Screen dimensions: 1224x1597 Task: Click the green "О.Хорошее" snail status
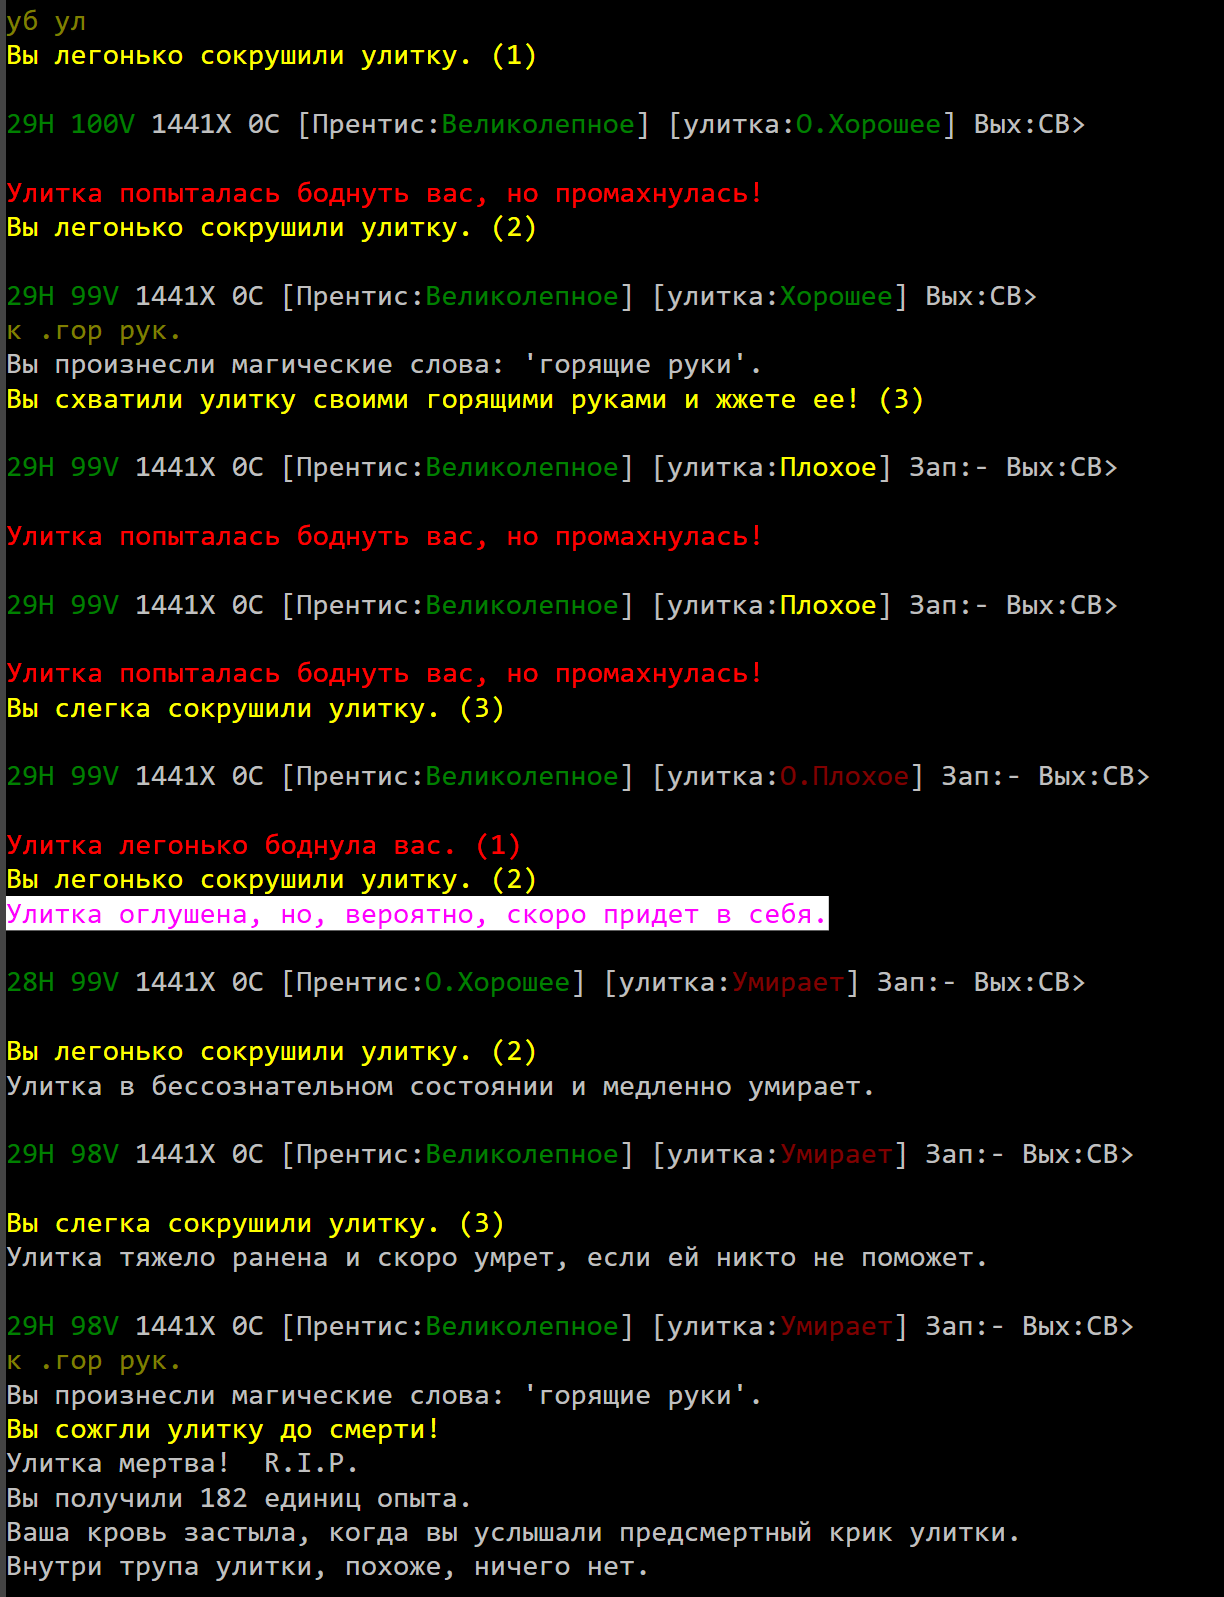click(868, 125)
